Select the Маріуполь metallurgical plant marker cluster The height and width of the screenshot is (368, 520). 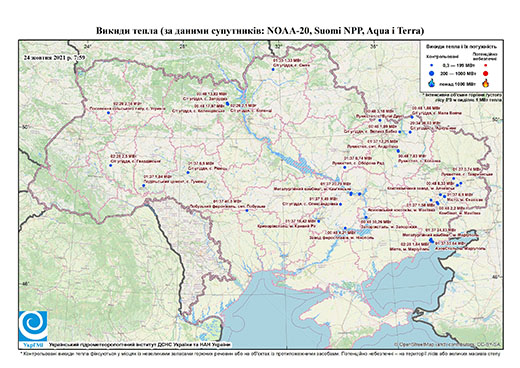tap(431, 240)
